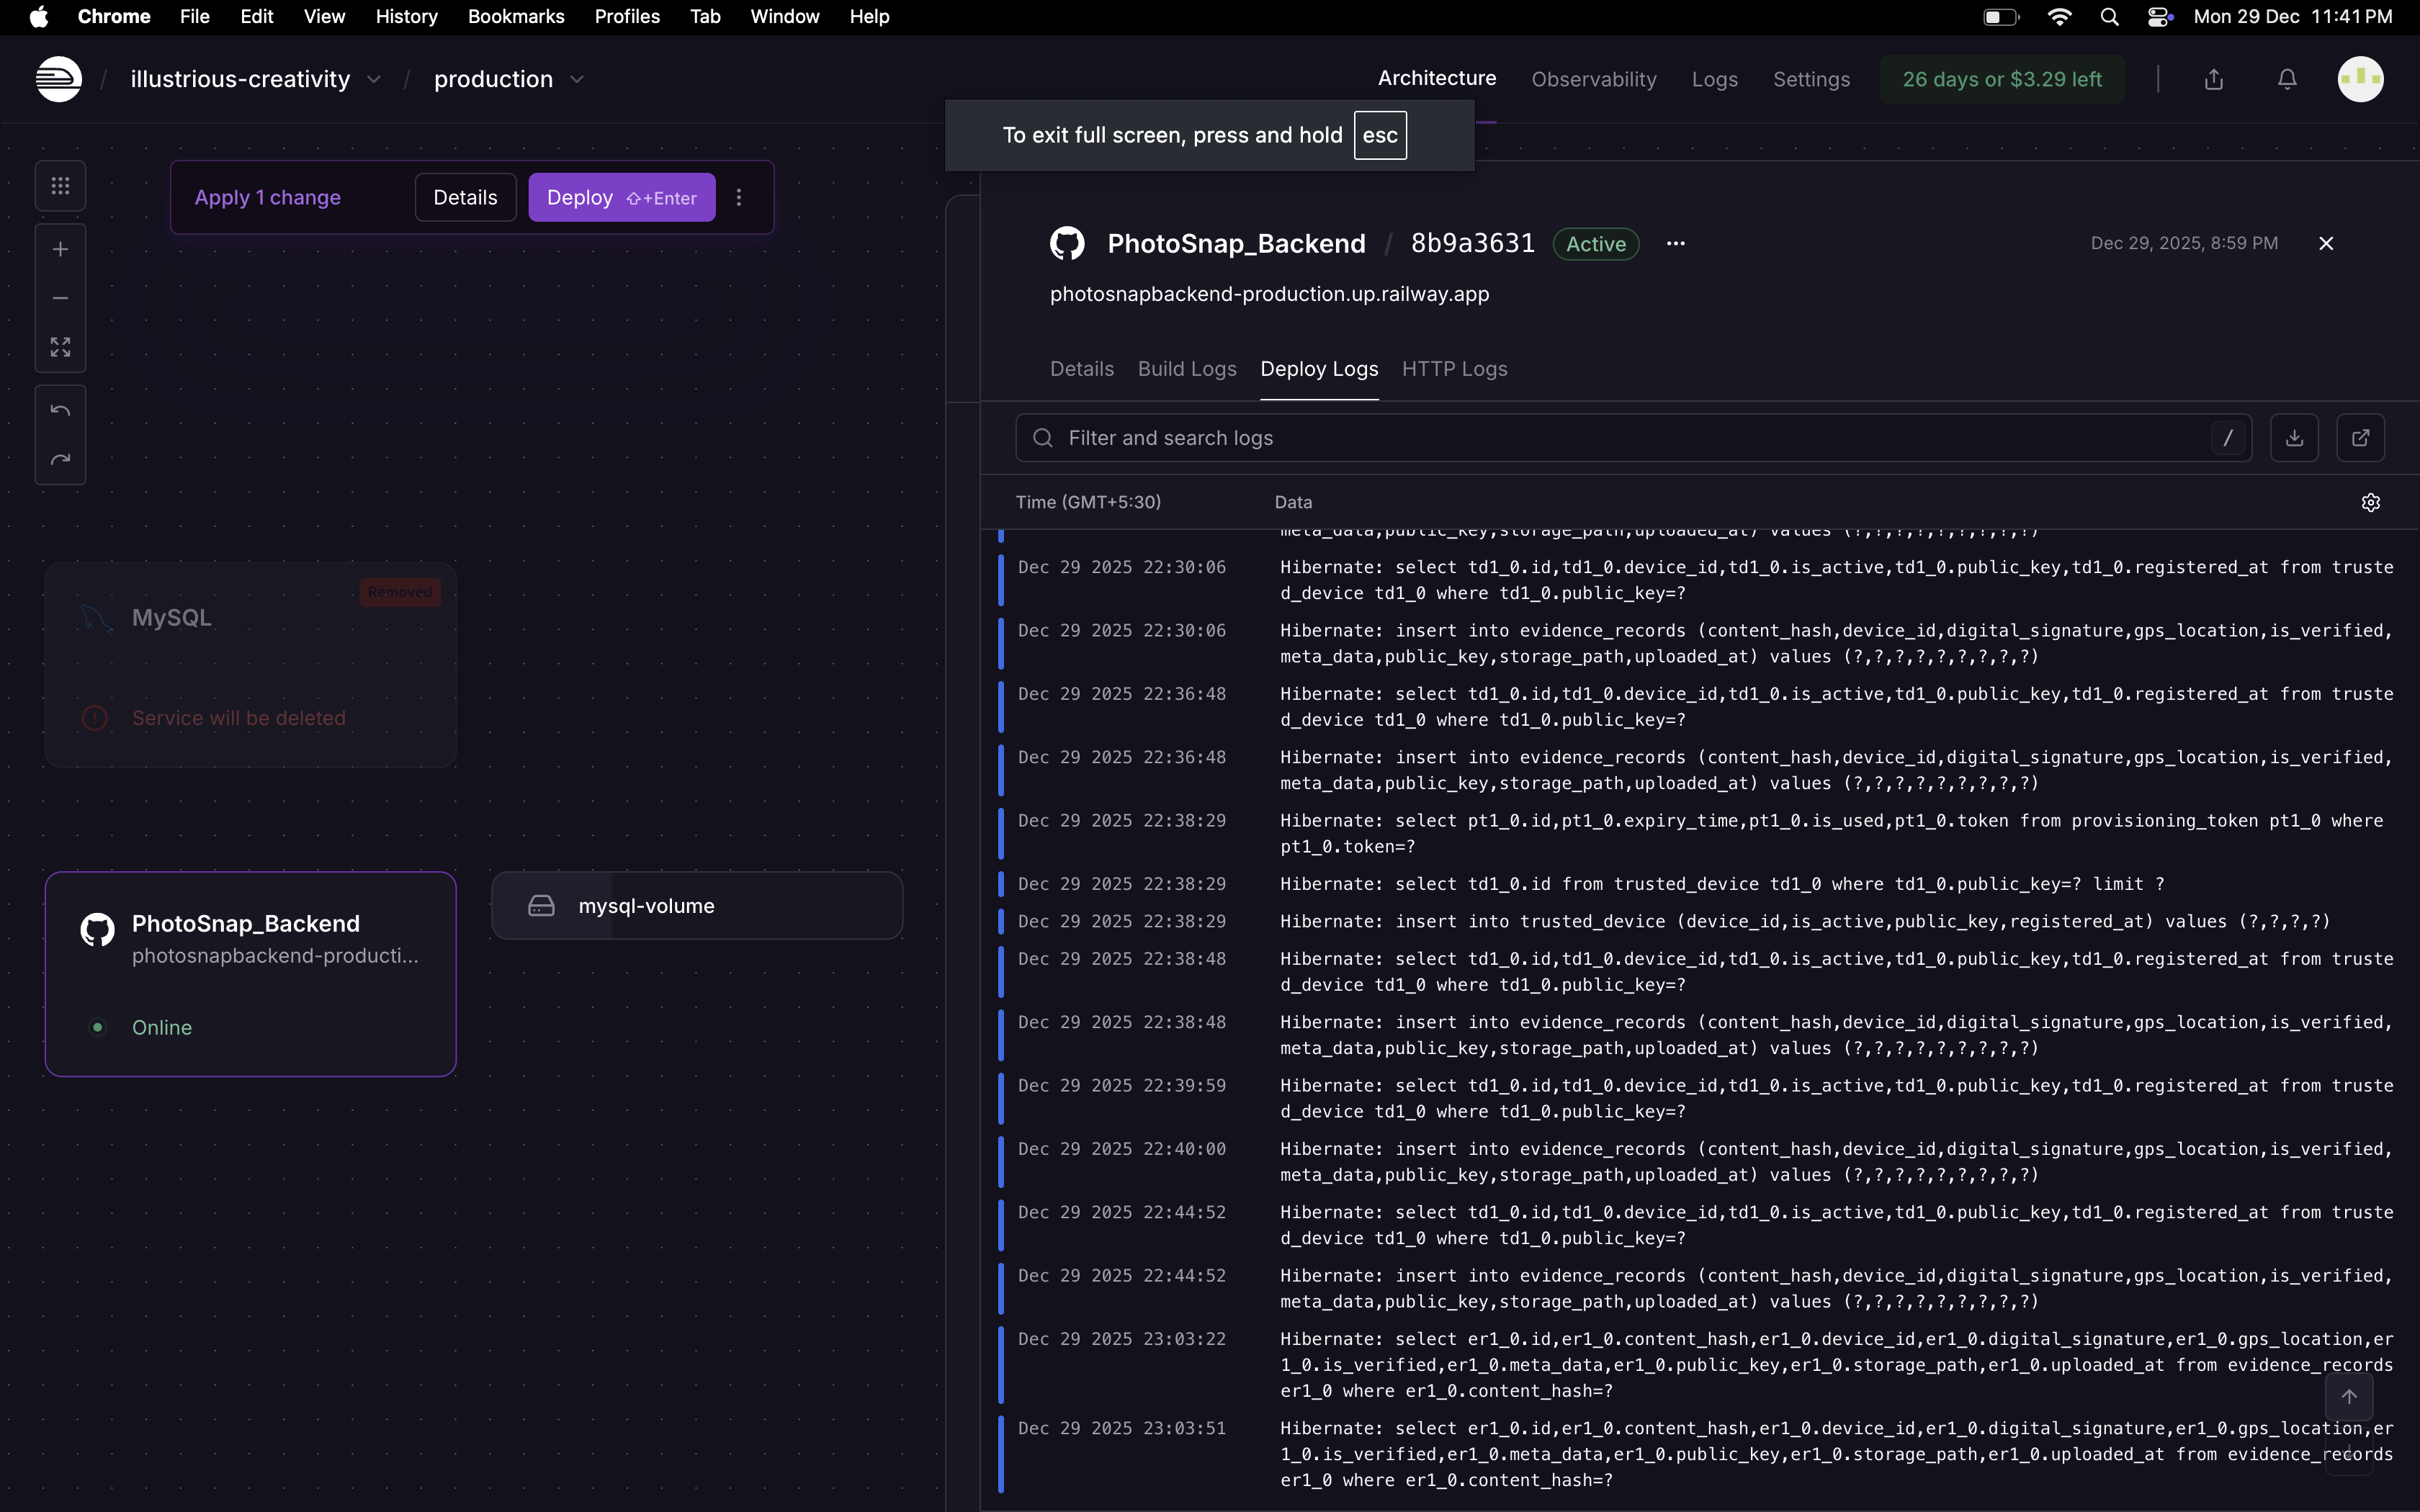Open logs in a new window icon
2420x1512 pixels.
[x=2360, y=438]
